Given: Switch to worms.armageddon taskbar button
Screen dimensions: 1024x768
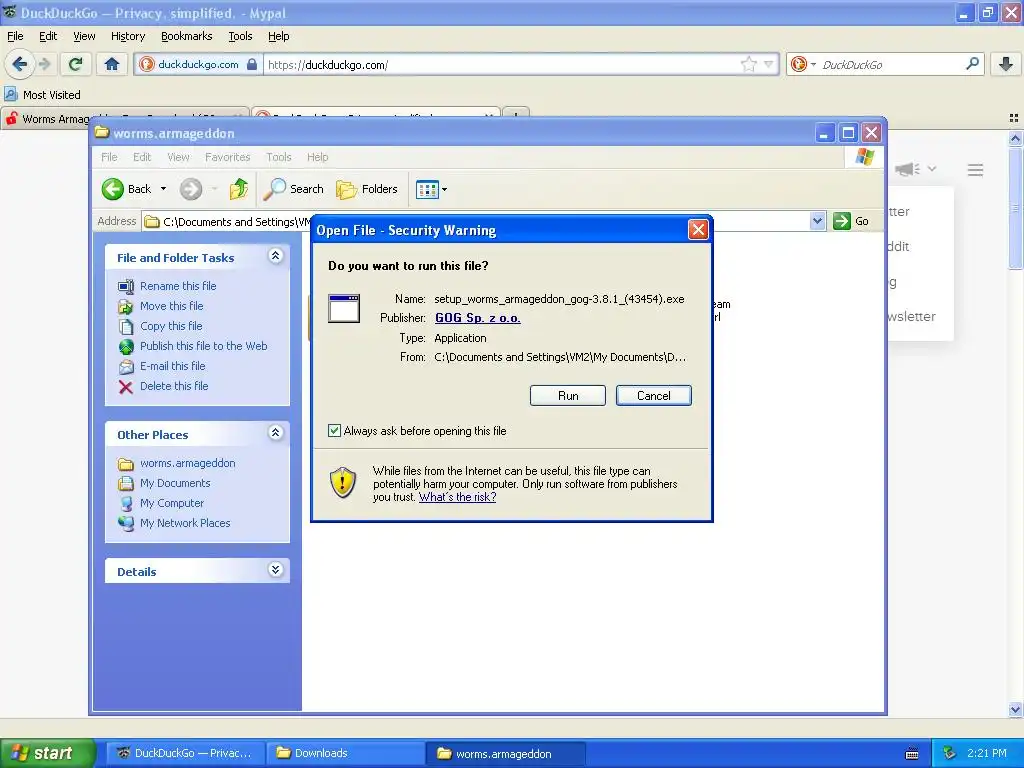Looking at the screenshot, I should (x=505, y=754).
